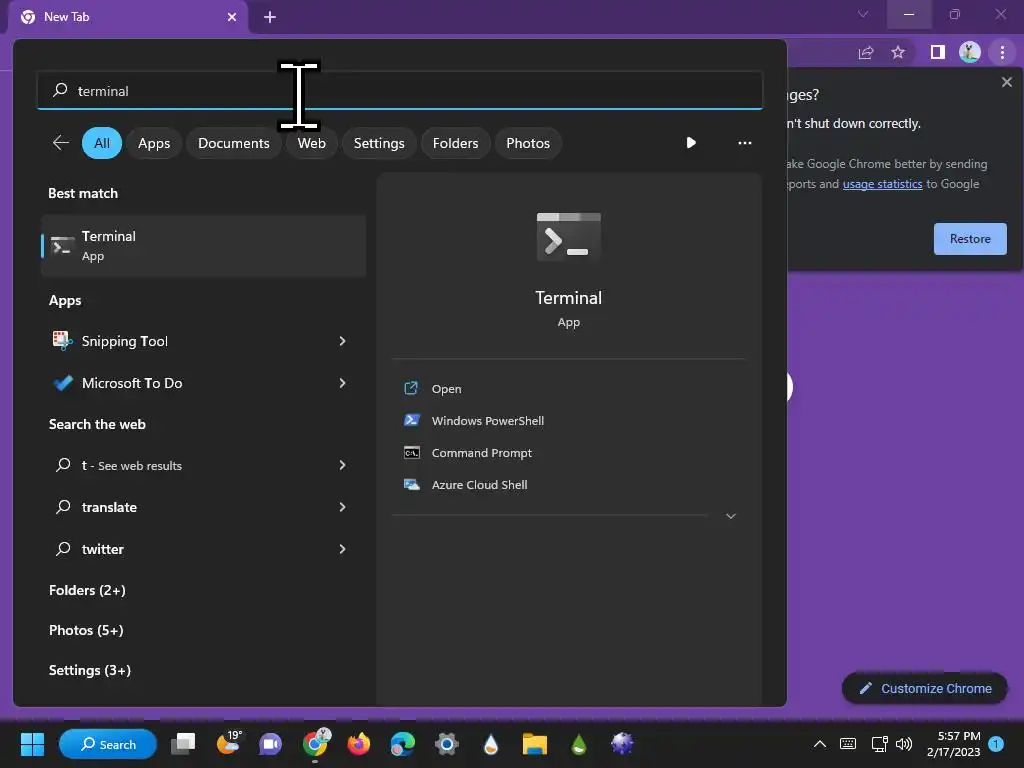The height and width of the screenshot is (768, 1024).
Task: Click the Snipping Tool app icon
Action: pos(62,340)
